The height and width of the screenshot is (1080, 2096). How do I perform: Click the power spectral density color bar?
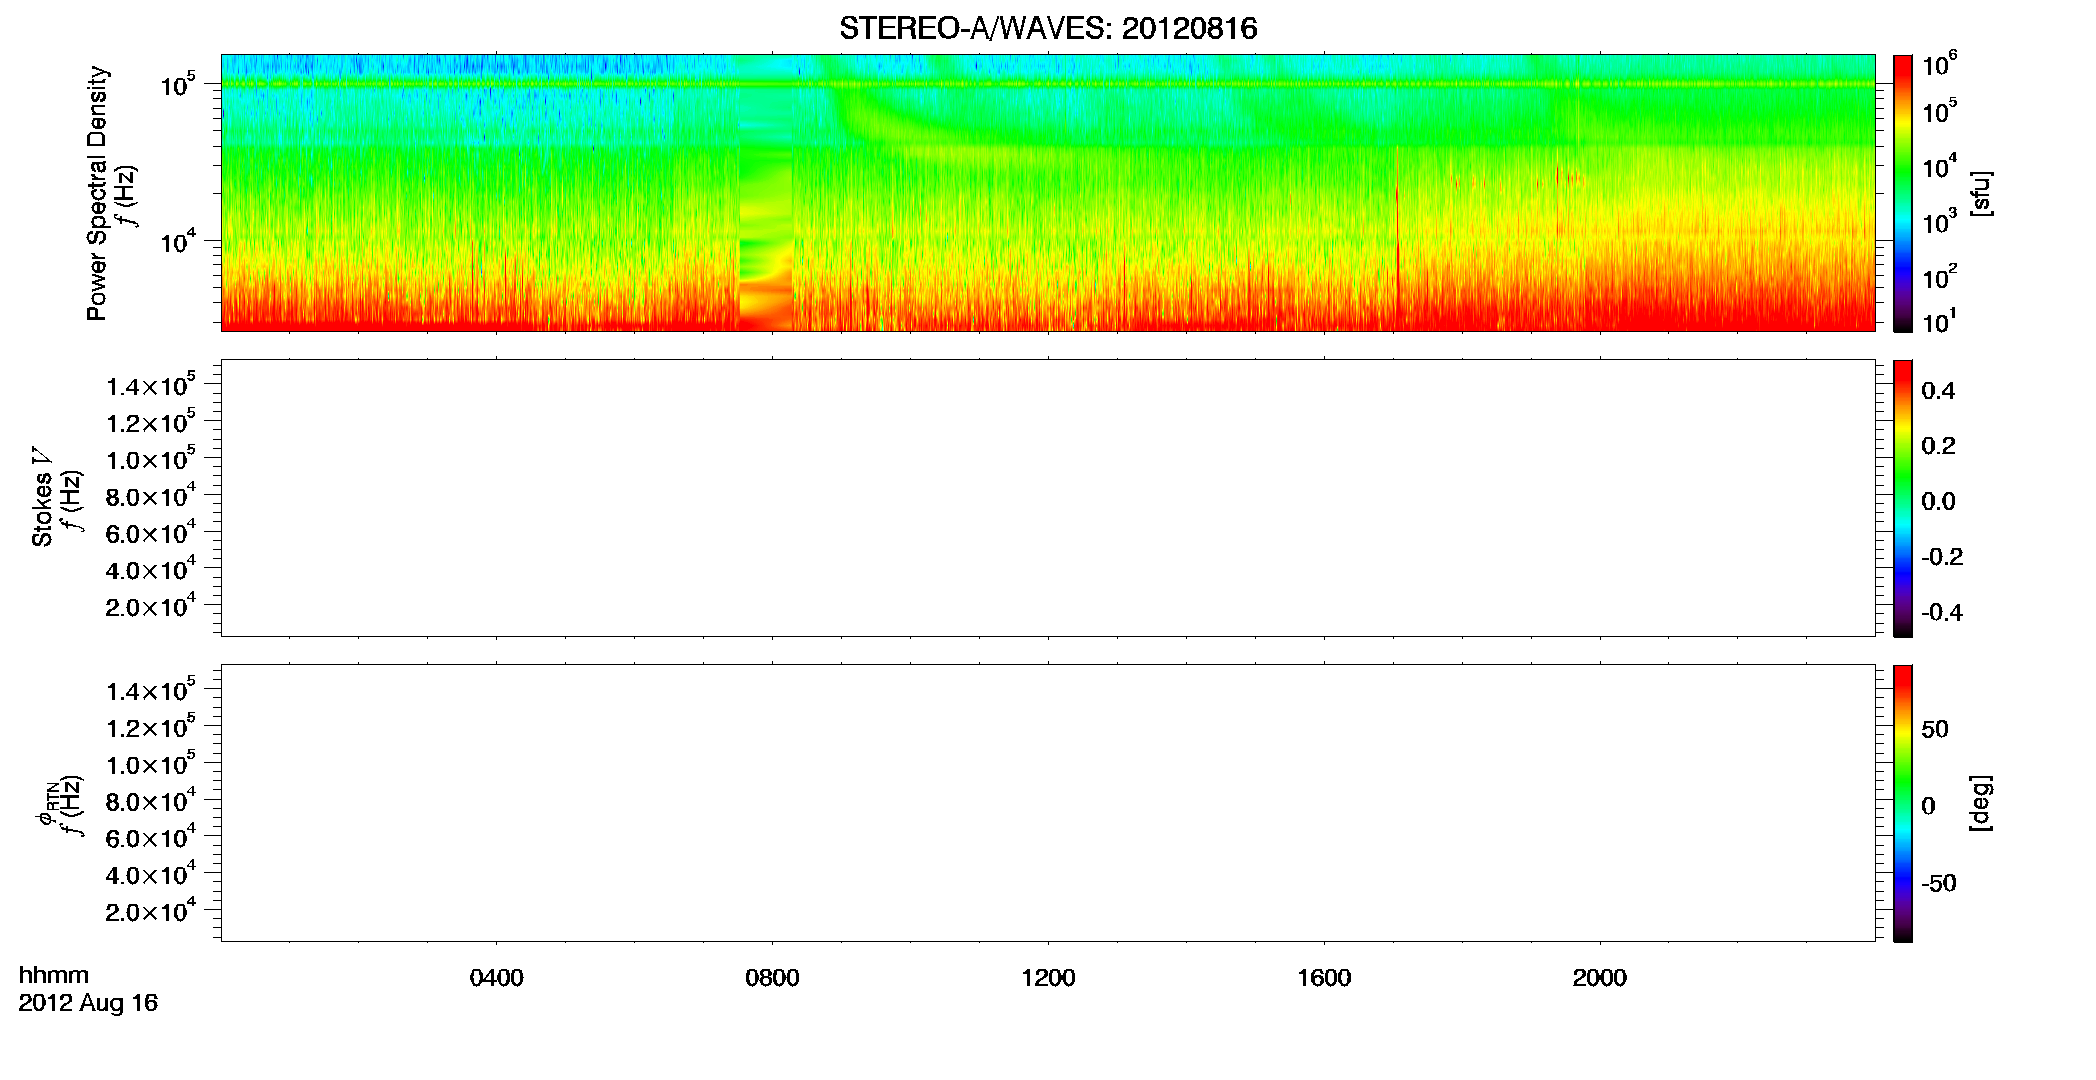pyautogui.click(x=1903, y=193)
